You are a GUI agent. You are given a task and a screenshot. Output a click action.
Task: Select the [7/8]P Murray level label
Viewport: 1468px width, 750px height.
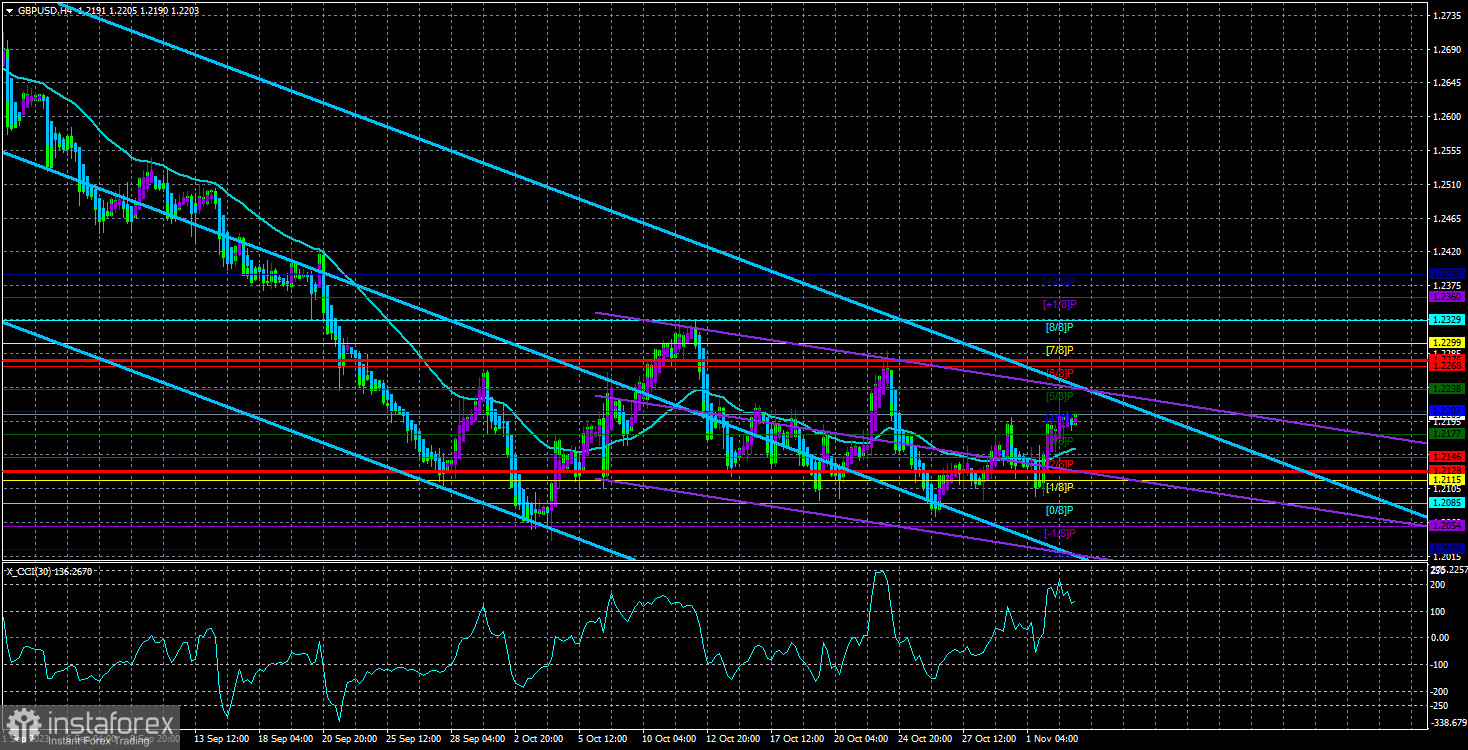coord(1060,350)
